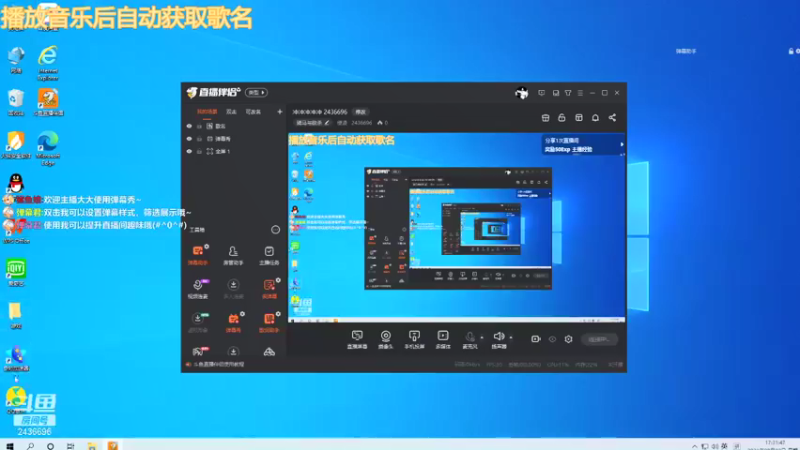Open the 弹幕助手 tool
This screenshot has width=800, height=450.
pyautogui.click(x=198, y=255)
